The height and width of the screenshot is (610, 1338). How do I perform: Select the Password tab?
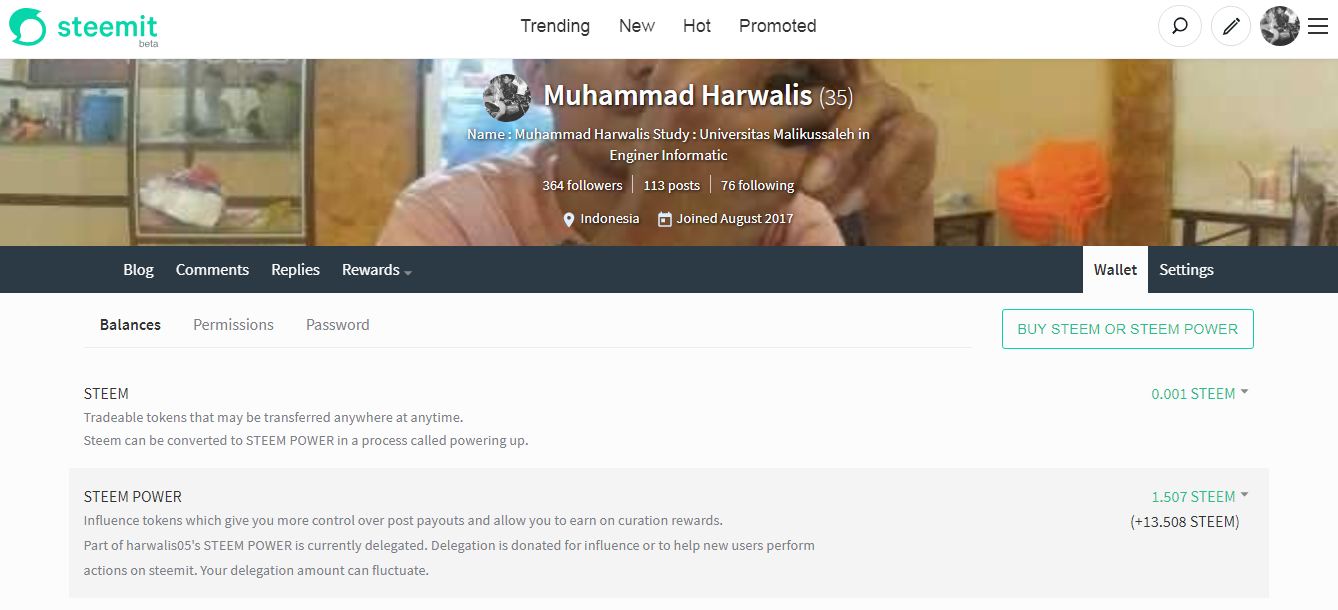click(338, 325)
